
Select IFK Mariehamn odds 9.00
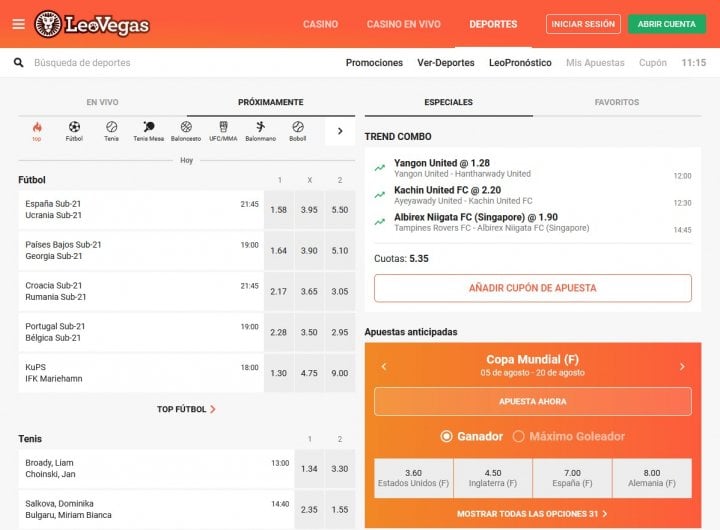point(340,373)
